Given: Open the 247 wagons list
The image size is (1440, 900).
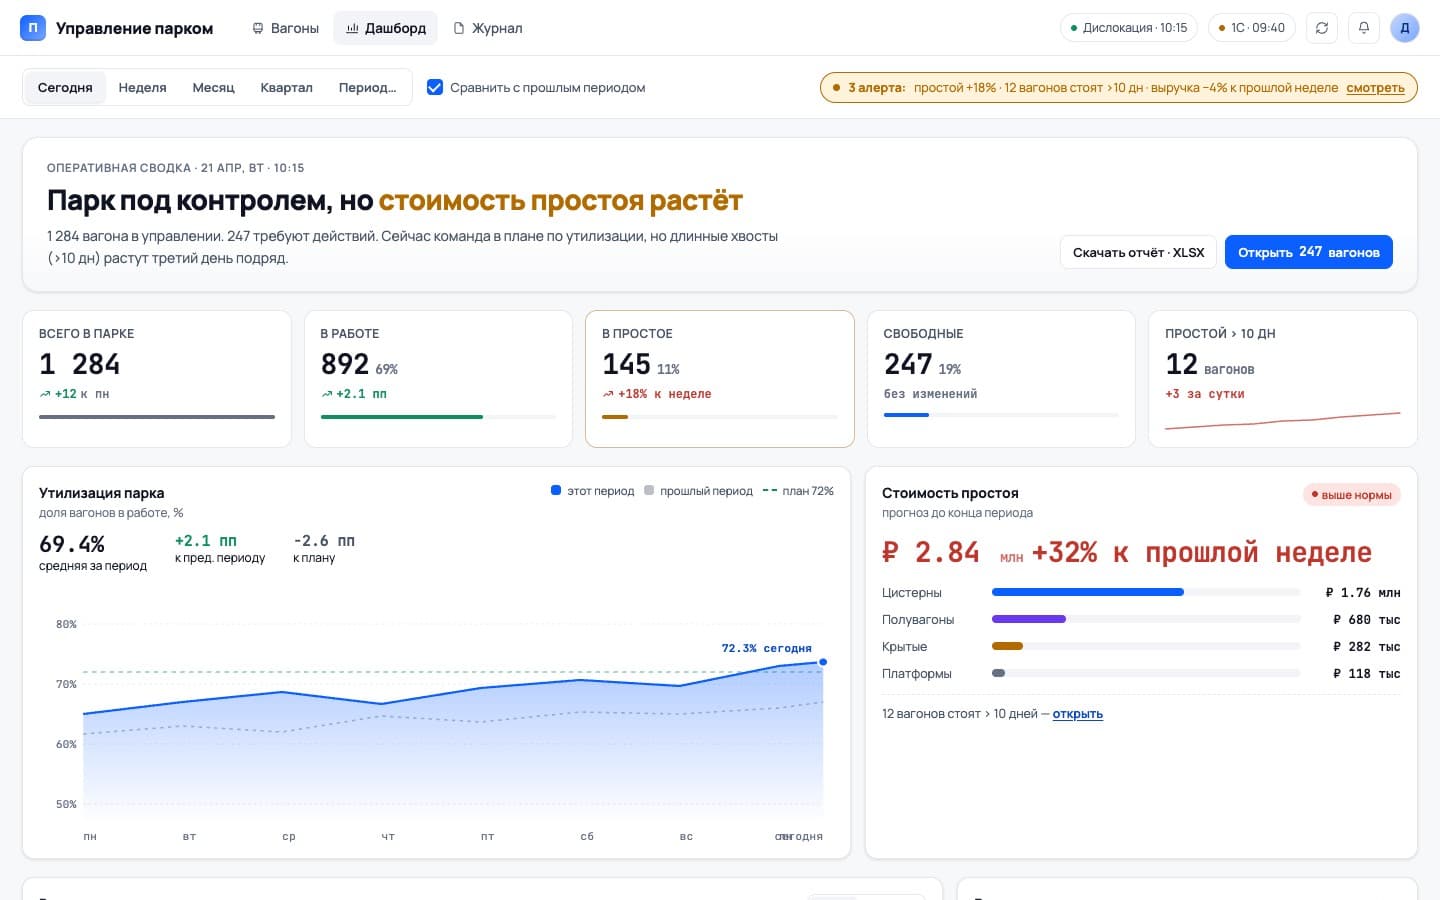Looking at the screenshot, I should tap(1309, 252).
